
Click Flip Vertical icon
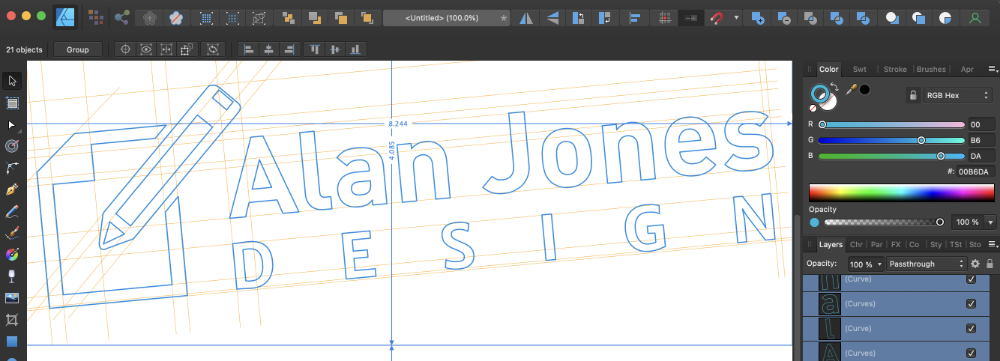click(x=552, y=18)
